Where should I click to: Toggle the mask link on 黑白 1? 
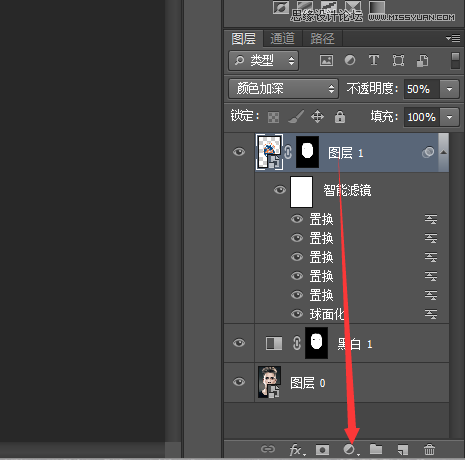click(297, 343)
